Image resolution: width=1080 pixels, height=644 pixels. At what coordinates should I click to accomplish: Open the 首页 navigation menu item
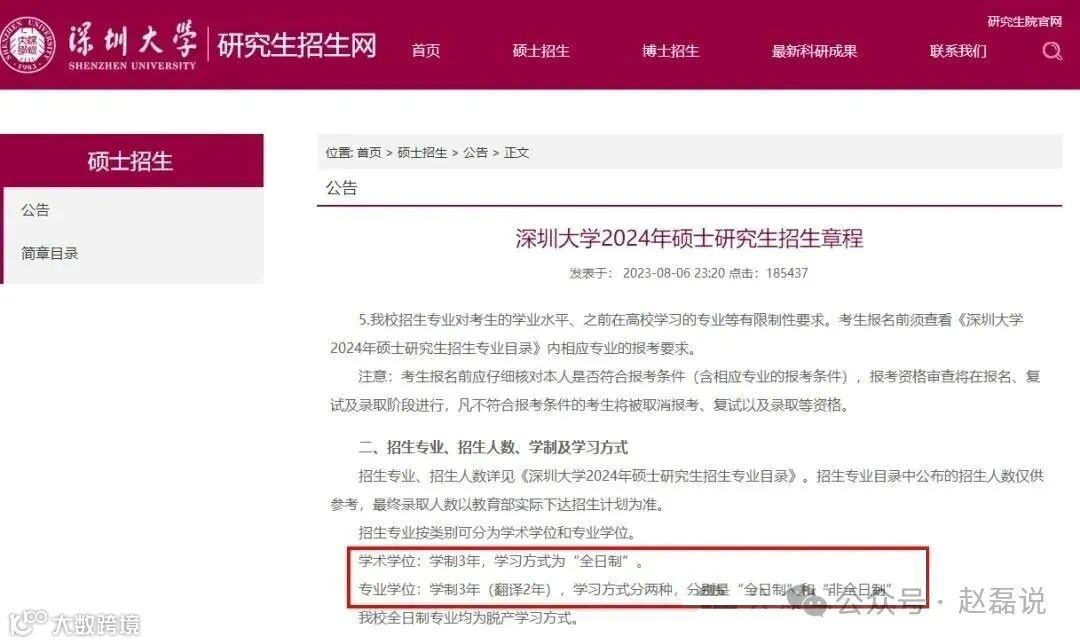[x=426, y=51]
